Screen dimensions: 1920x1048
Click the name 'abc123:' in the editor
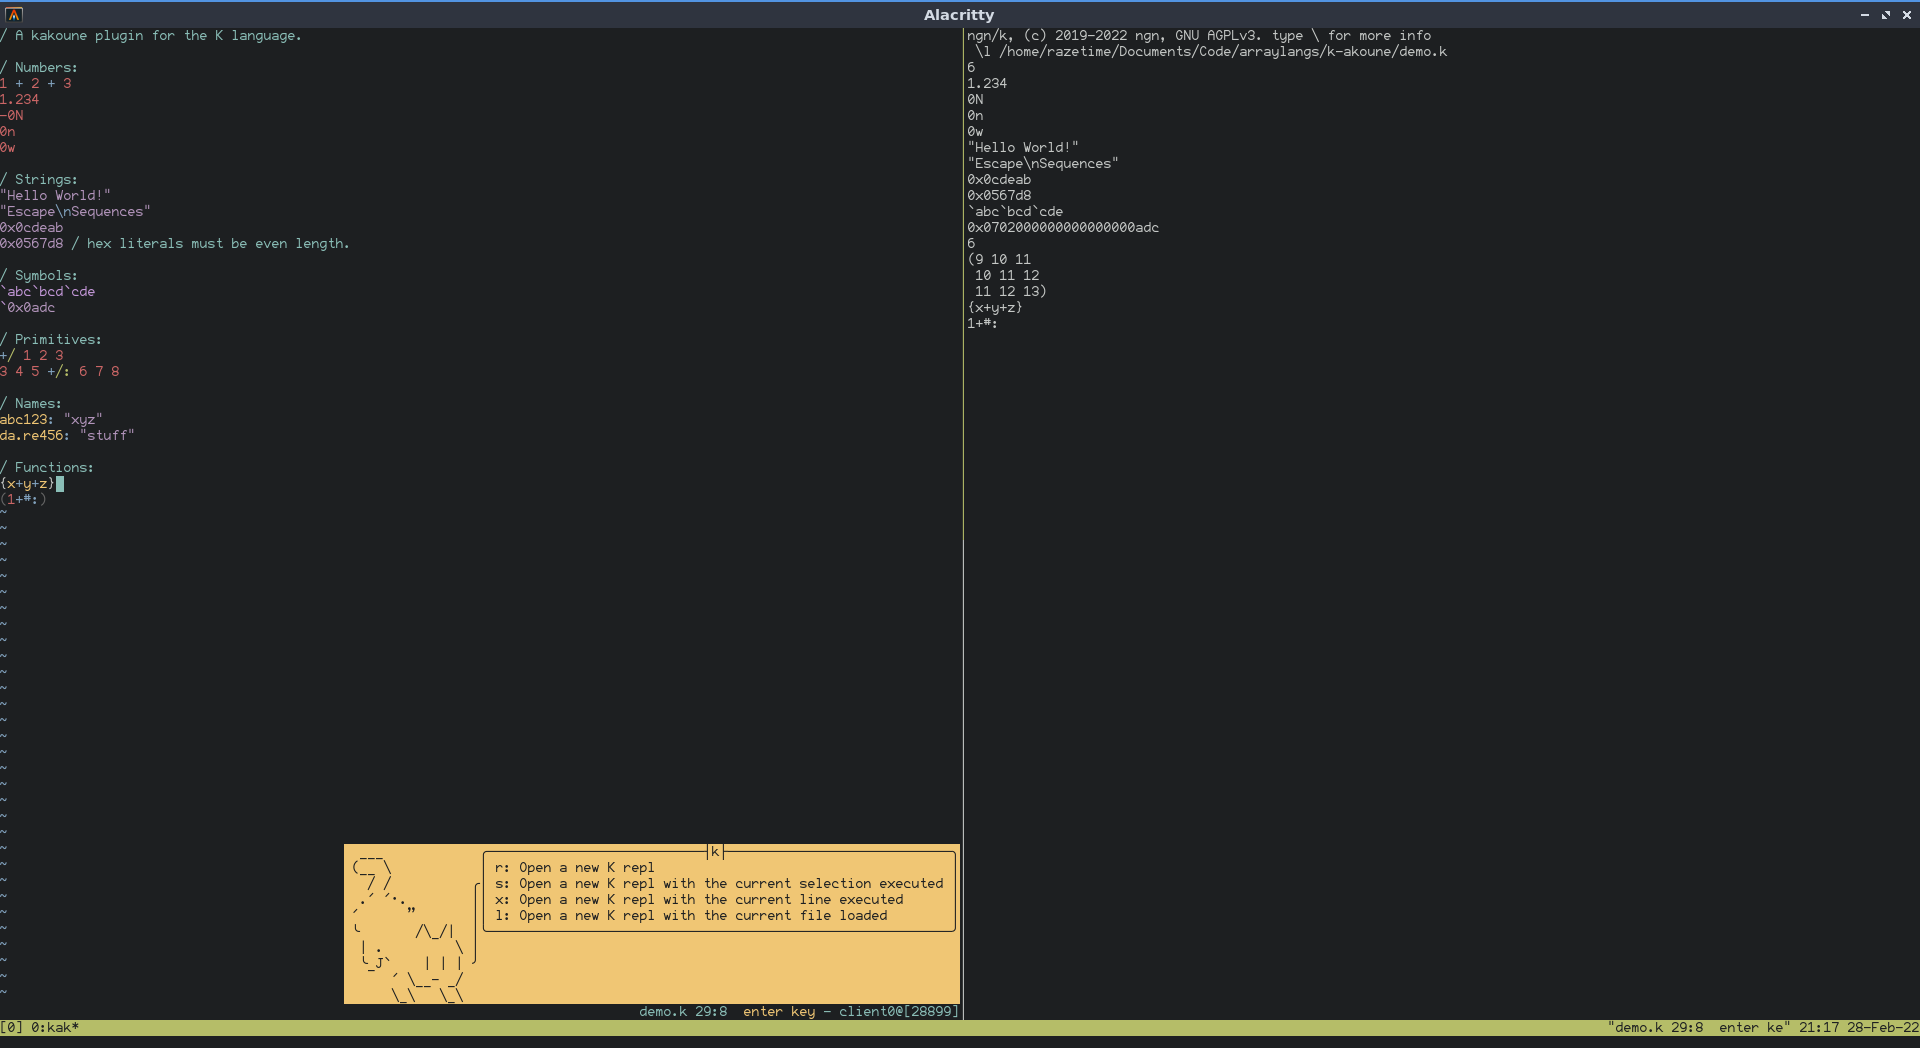click(x=28, y=420)
